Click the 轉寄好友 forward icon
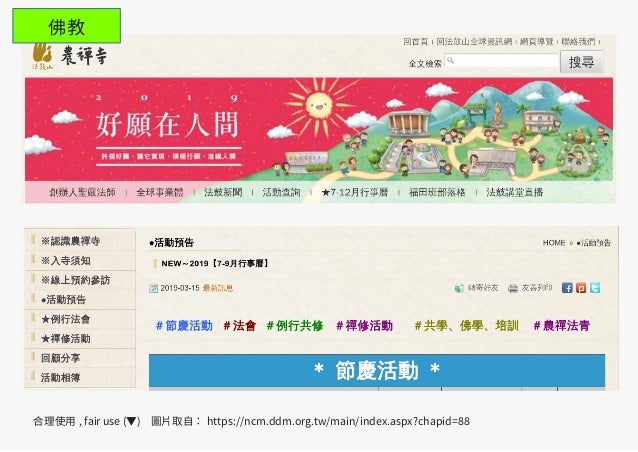The width and height of the screenshot is (638, 452). pos(459,288)
